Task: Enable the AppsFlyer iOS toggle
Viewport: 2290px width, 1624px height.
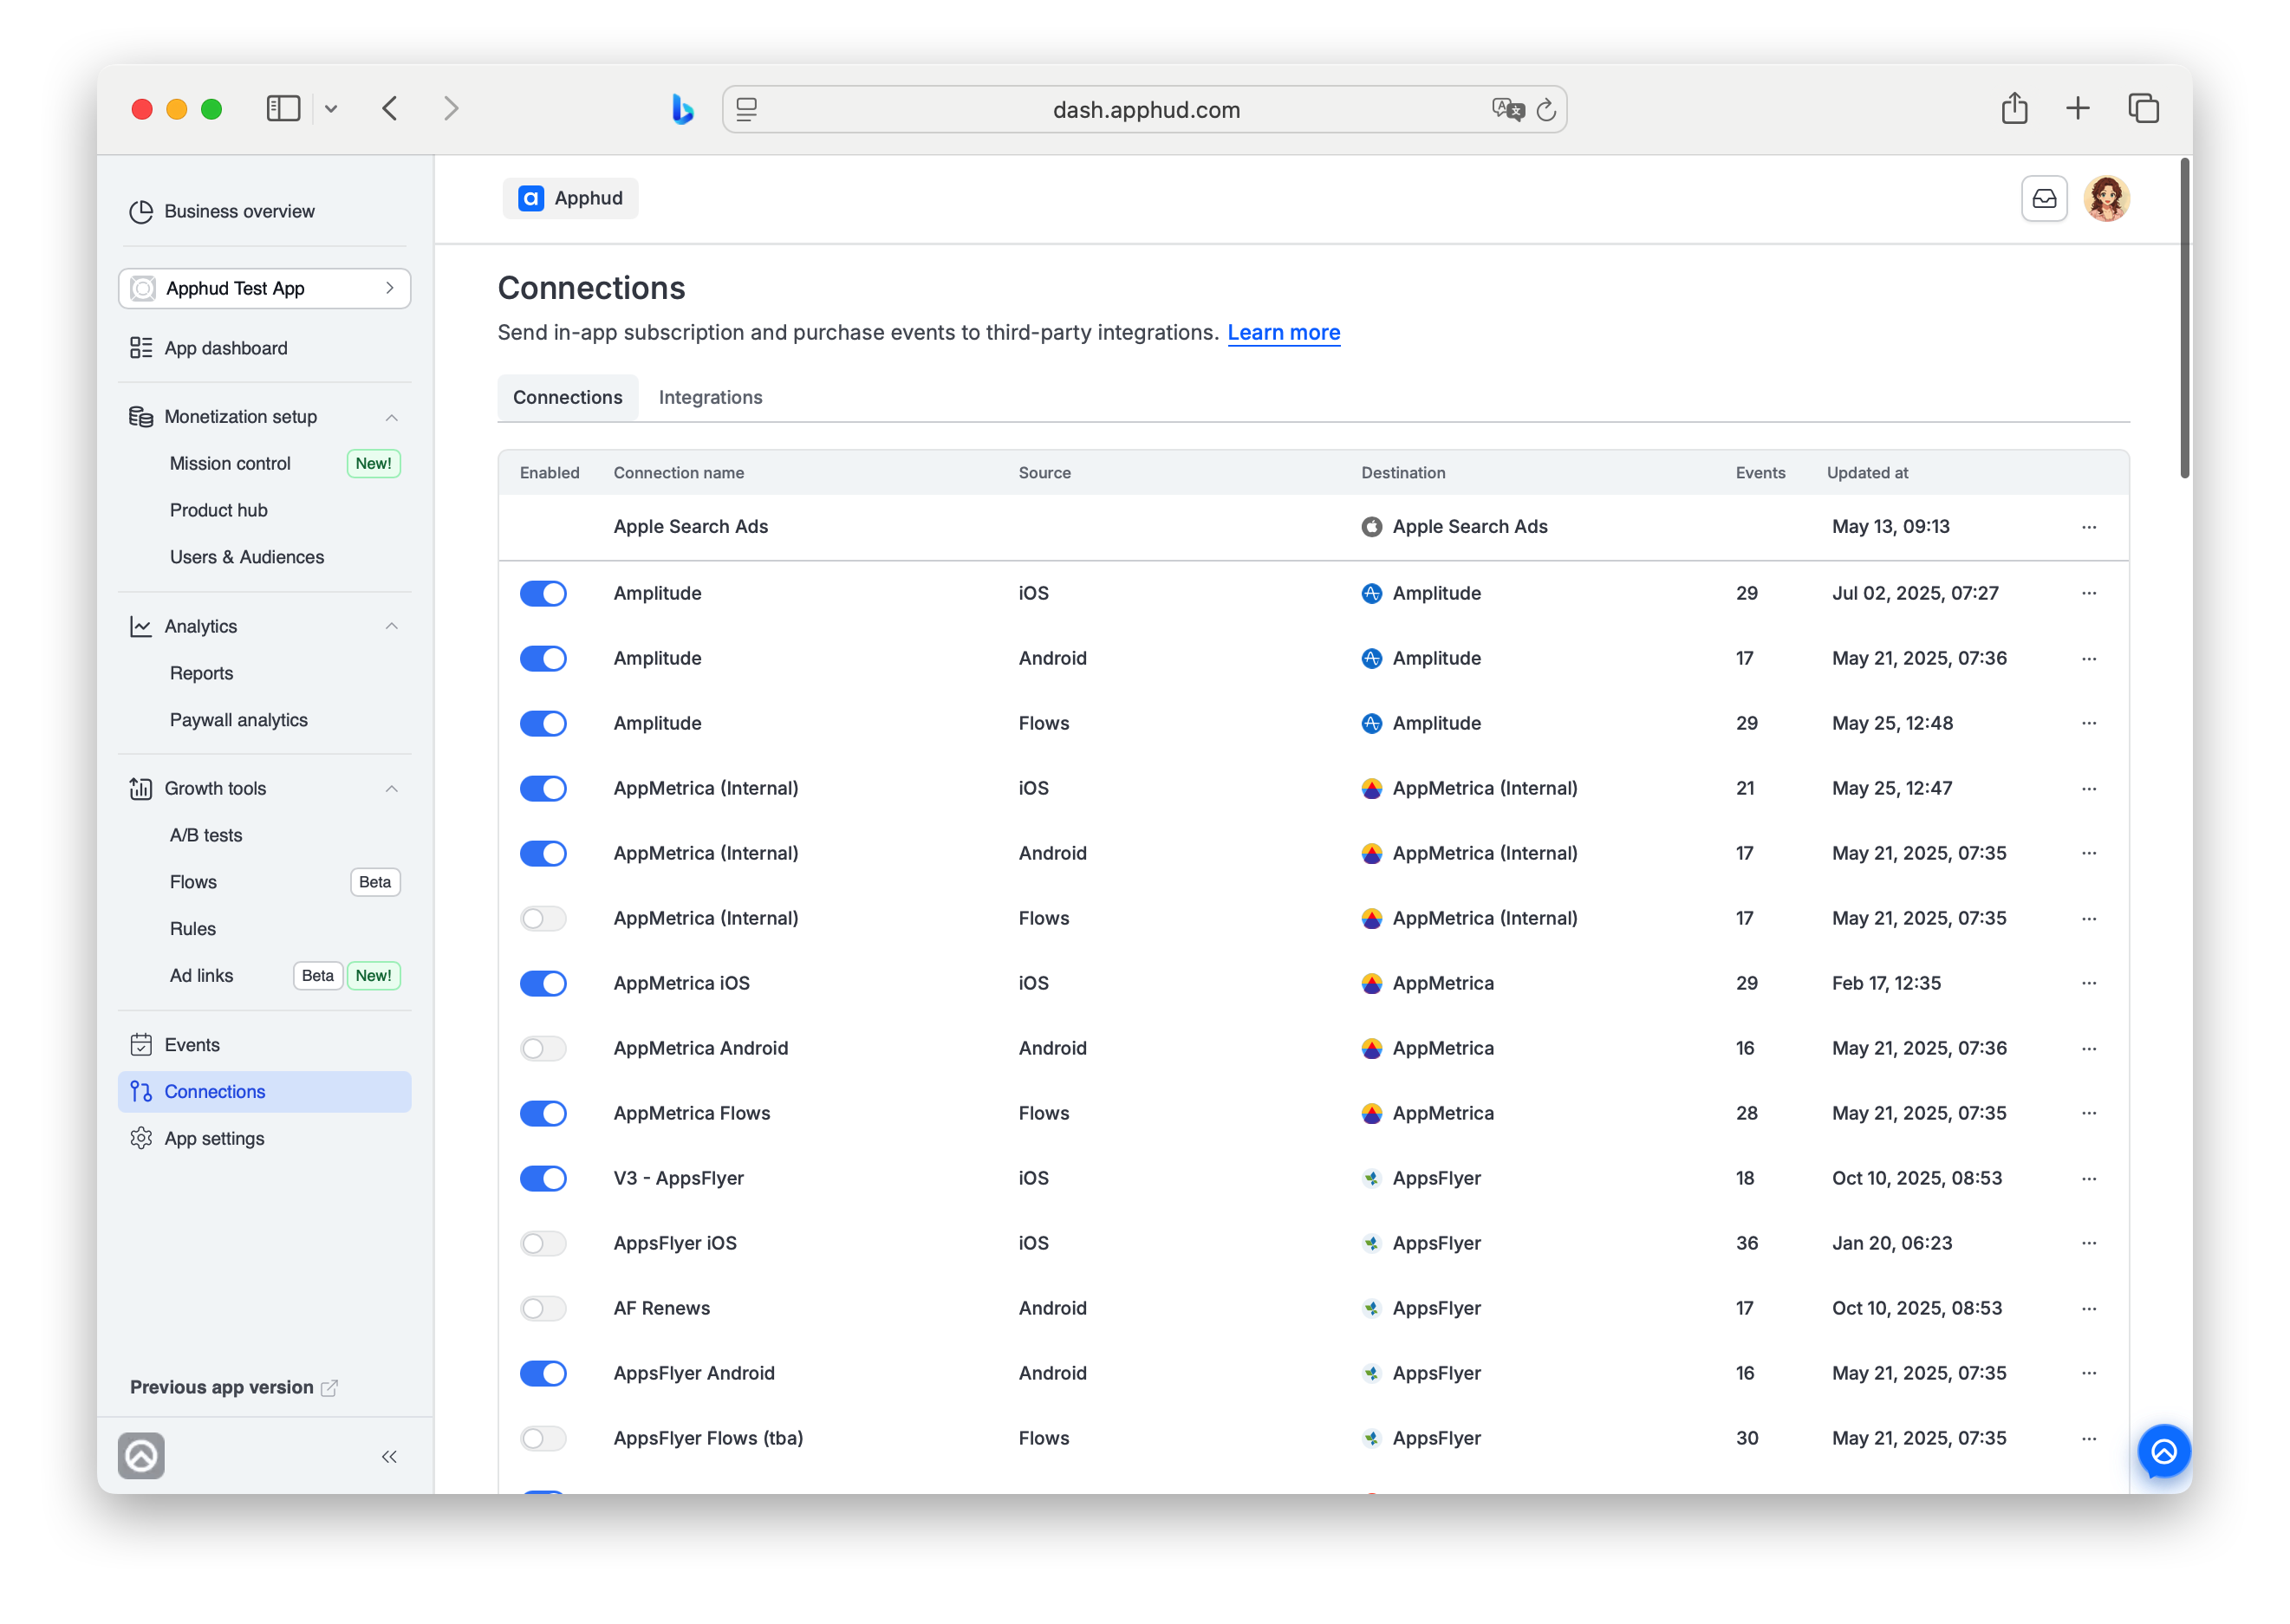Action: pos(543,1243)
